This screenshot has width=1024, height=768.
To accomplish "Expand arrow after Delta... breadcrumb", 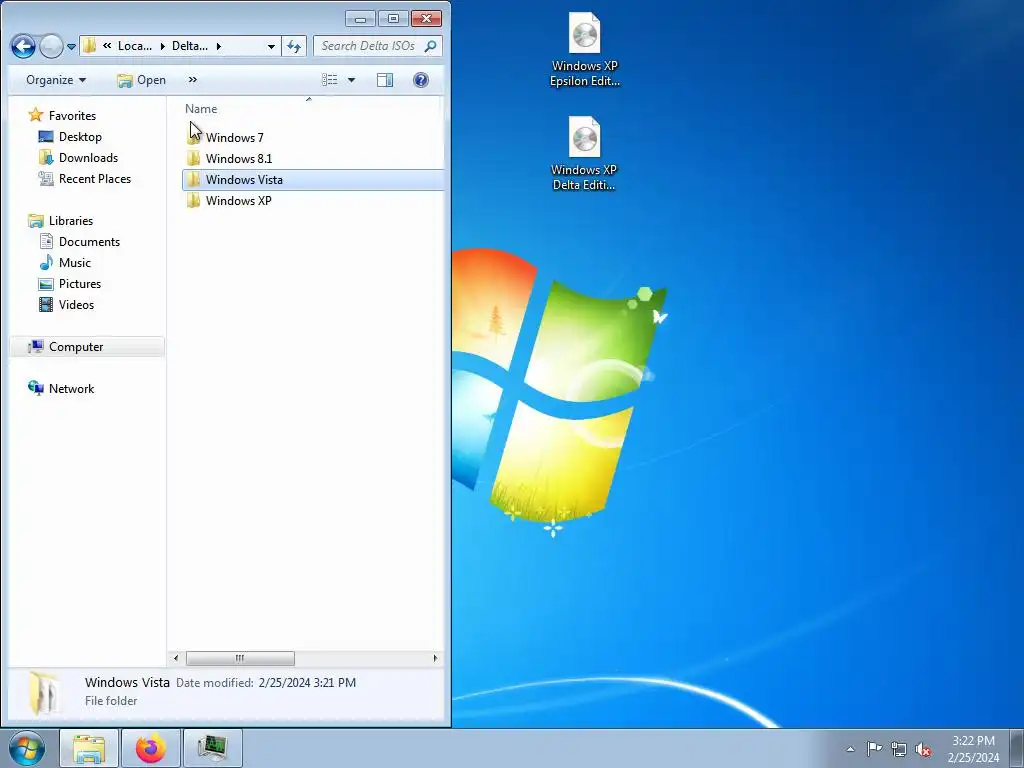I will pyautogui.click(x=219, y=46).
